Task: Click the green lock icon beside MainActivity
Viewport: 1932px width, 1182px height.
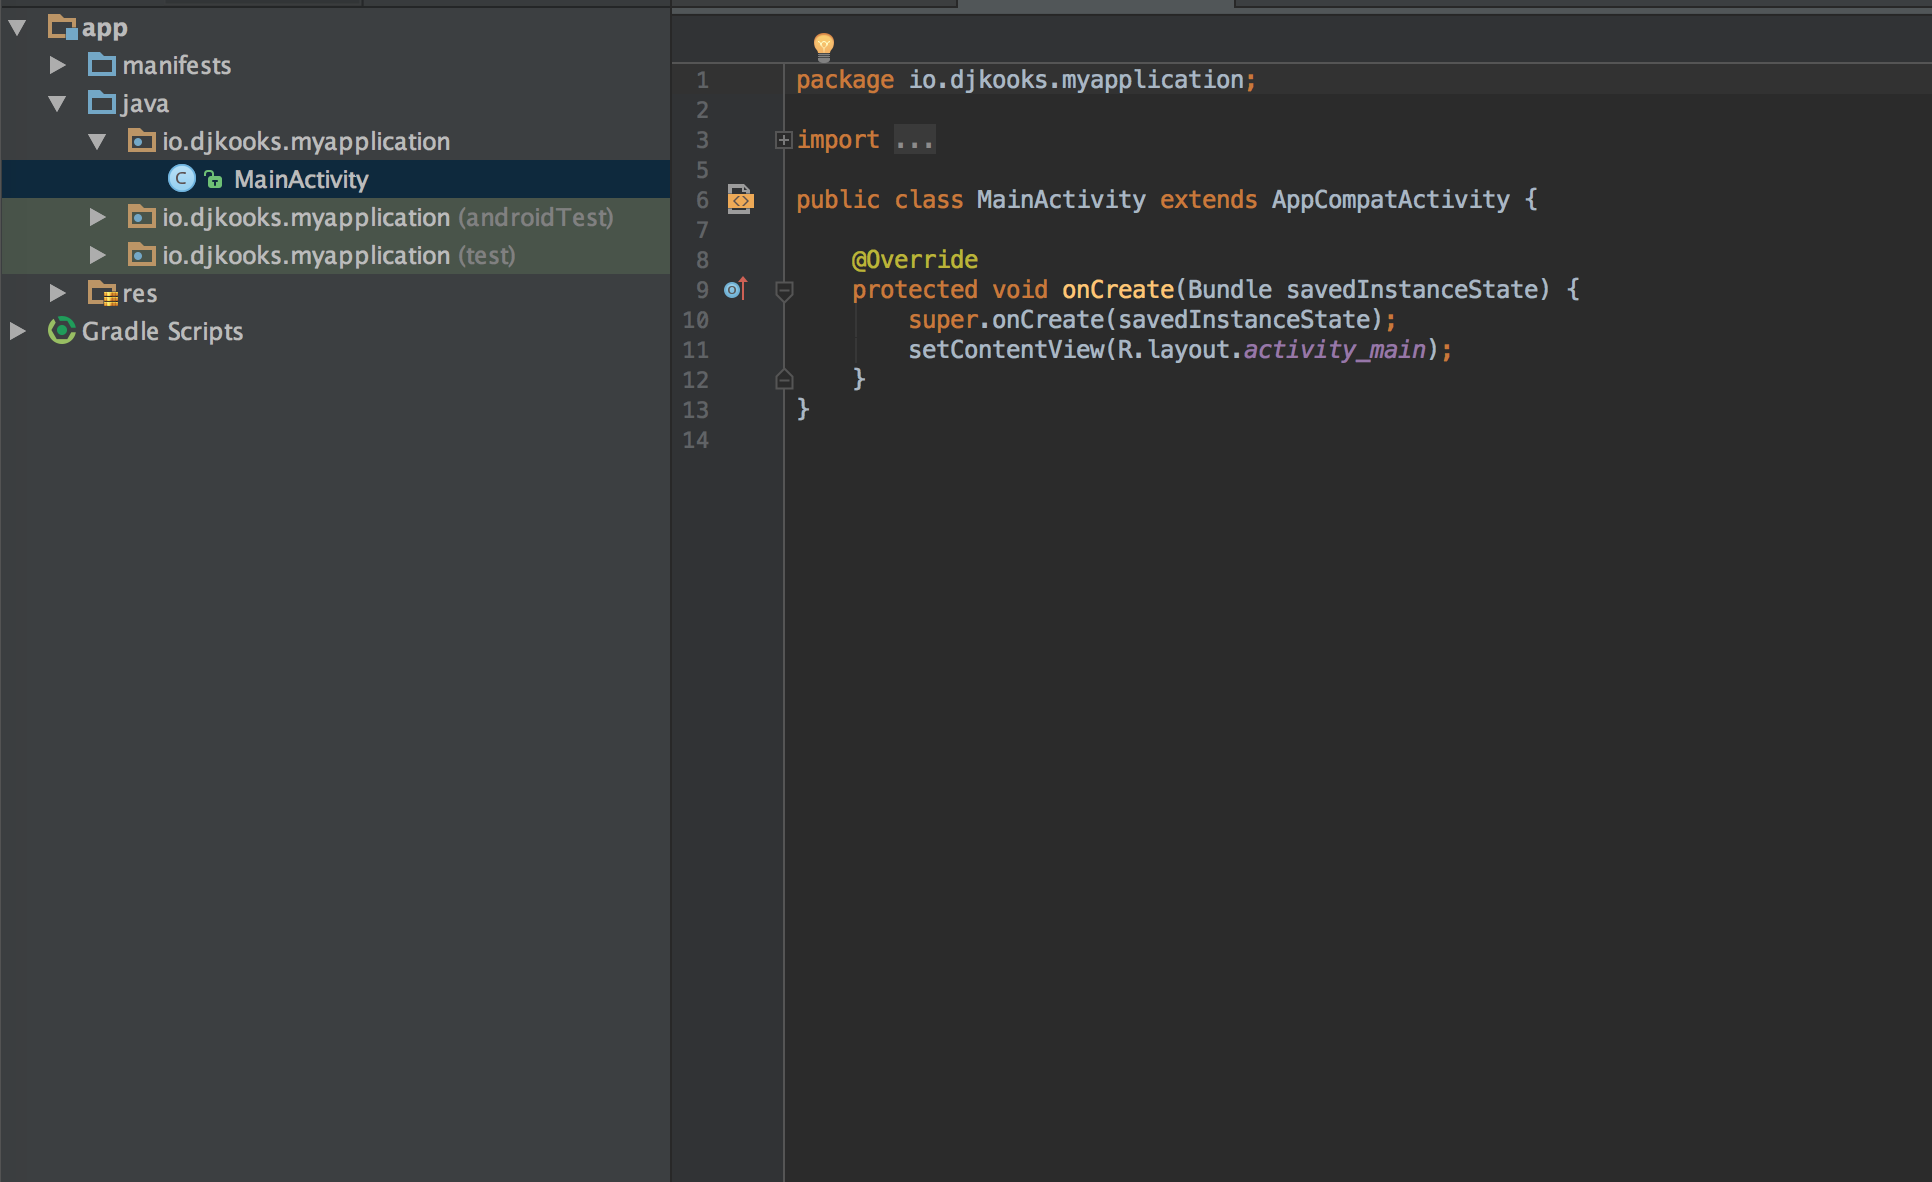Action: (213, 180)
